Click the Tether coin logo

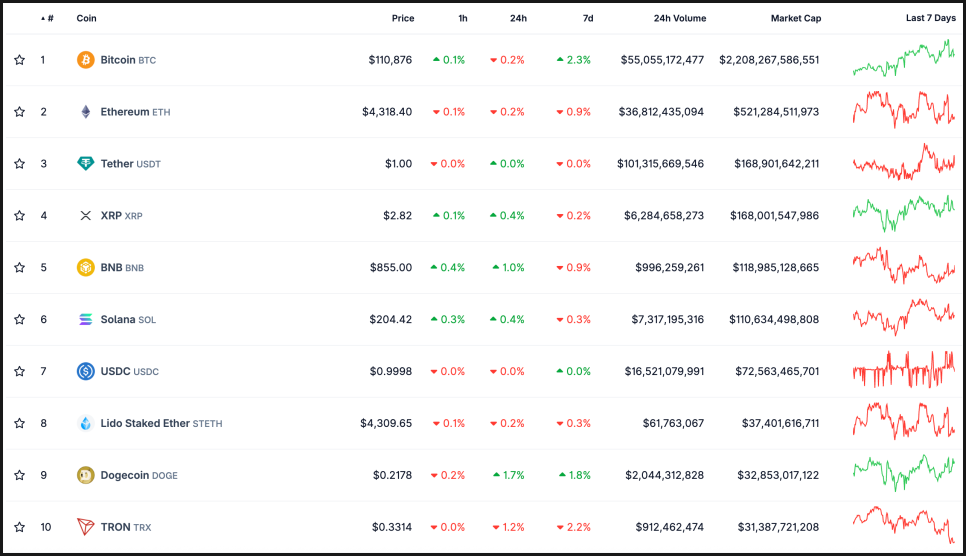pos(86,163)
